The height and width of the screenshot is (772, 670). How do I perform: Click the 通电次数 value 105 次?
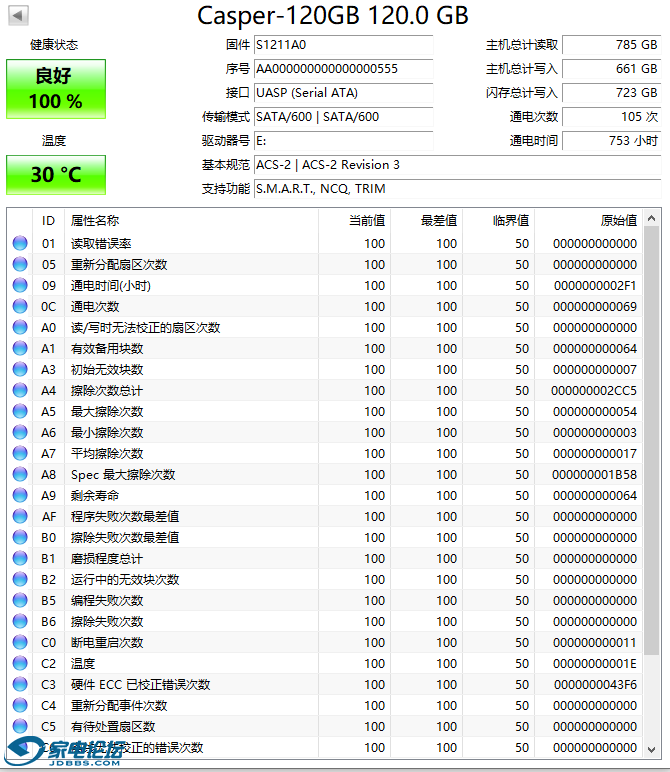611,117
